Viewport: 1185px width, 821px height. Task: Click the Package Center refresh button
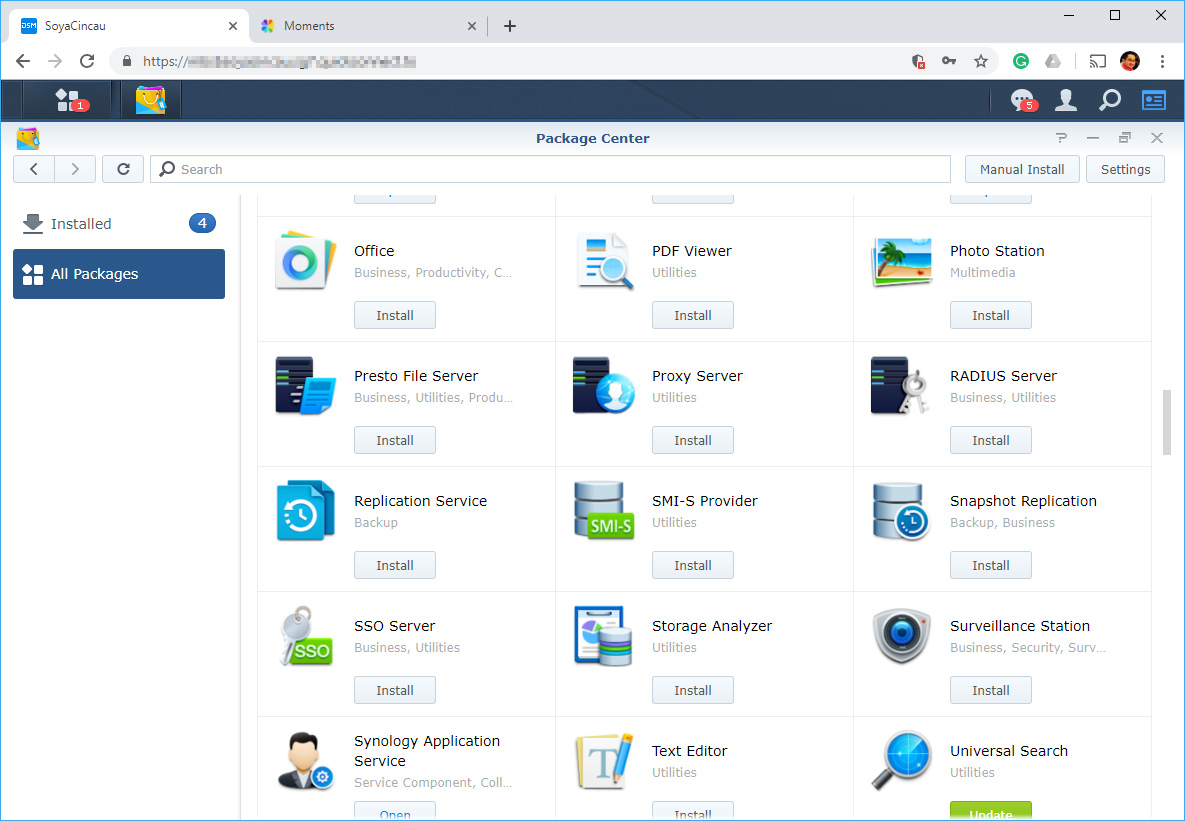point(123,169)
